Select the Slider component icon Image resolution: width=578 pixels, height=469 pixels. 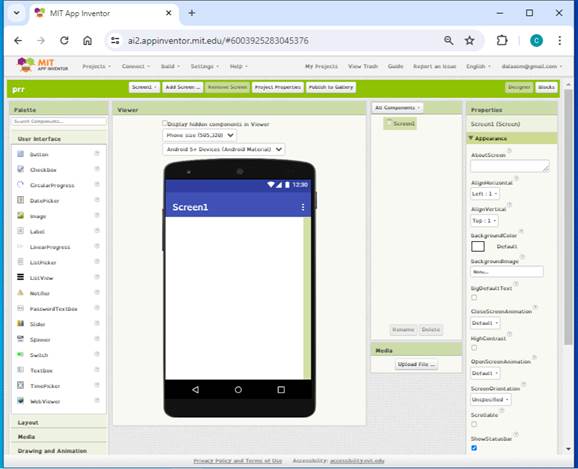pos(21,324)
